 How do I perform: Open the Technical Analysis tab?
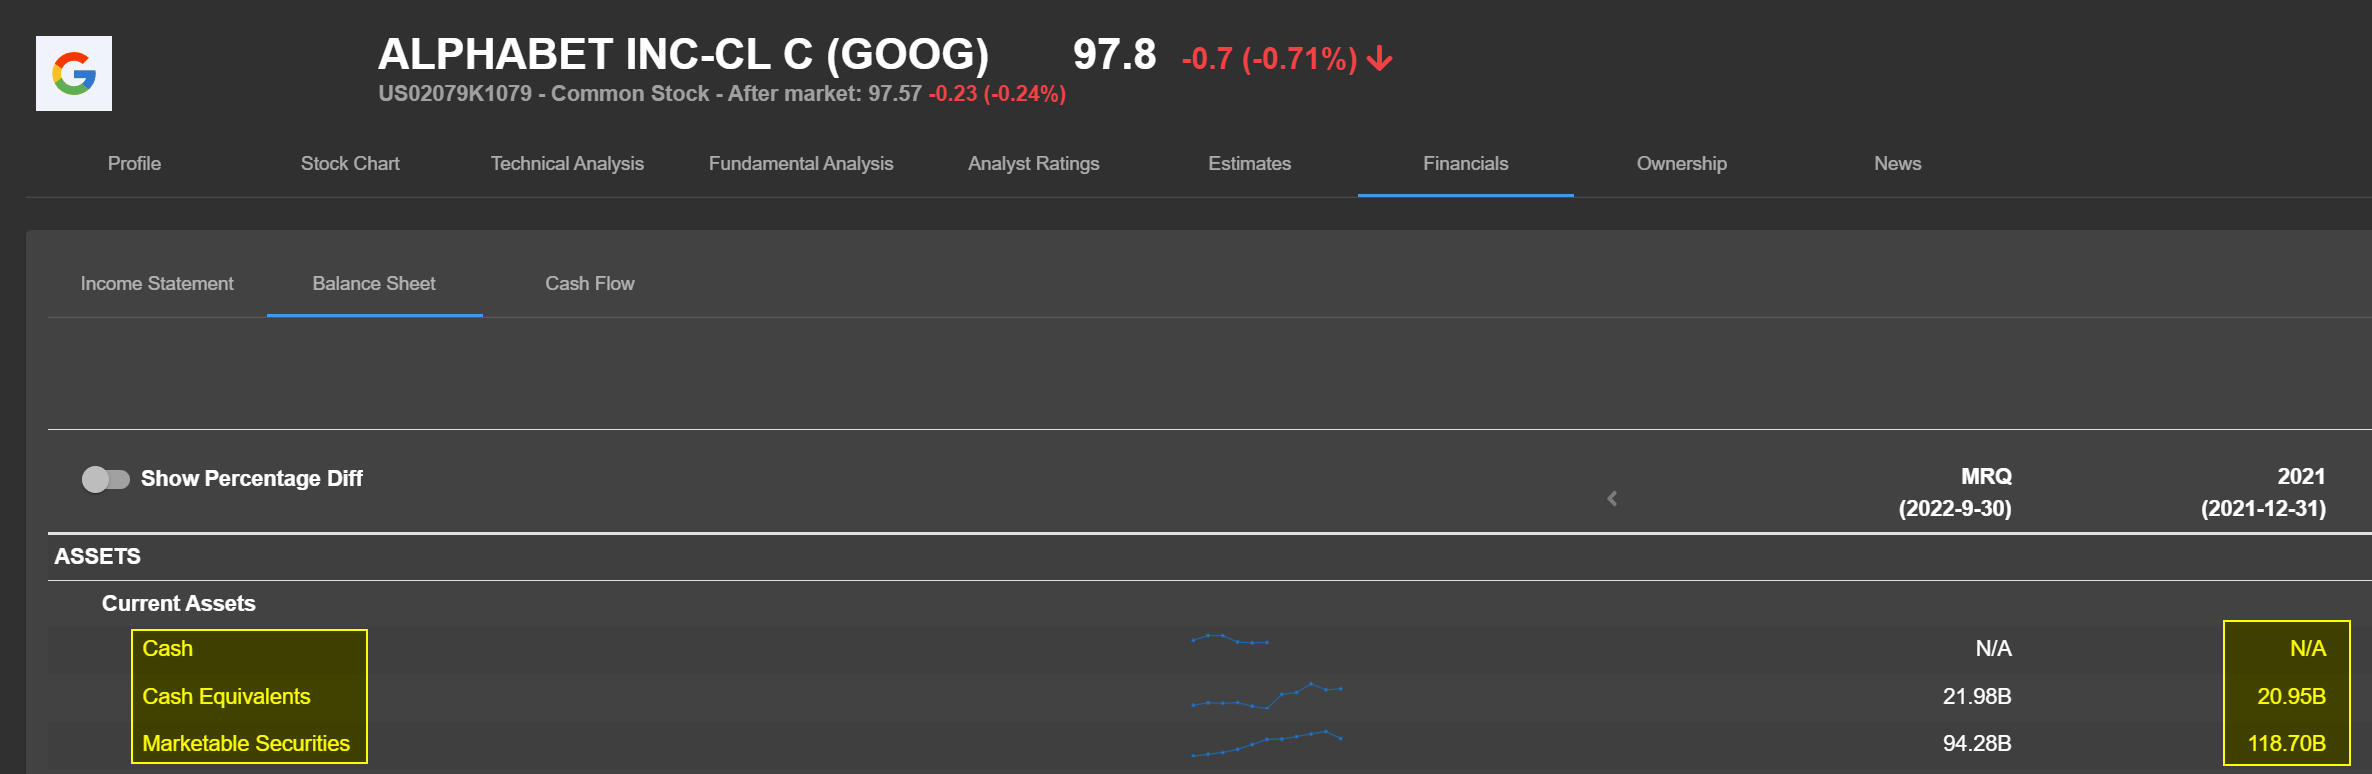(567, 163)
